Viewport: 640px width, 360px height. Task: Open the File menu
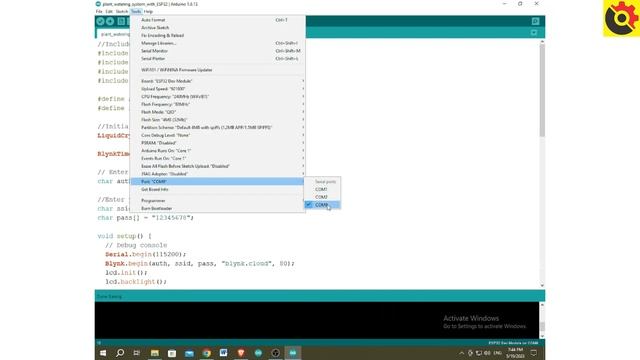point(99,11)
